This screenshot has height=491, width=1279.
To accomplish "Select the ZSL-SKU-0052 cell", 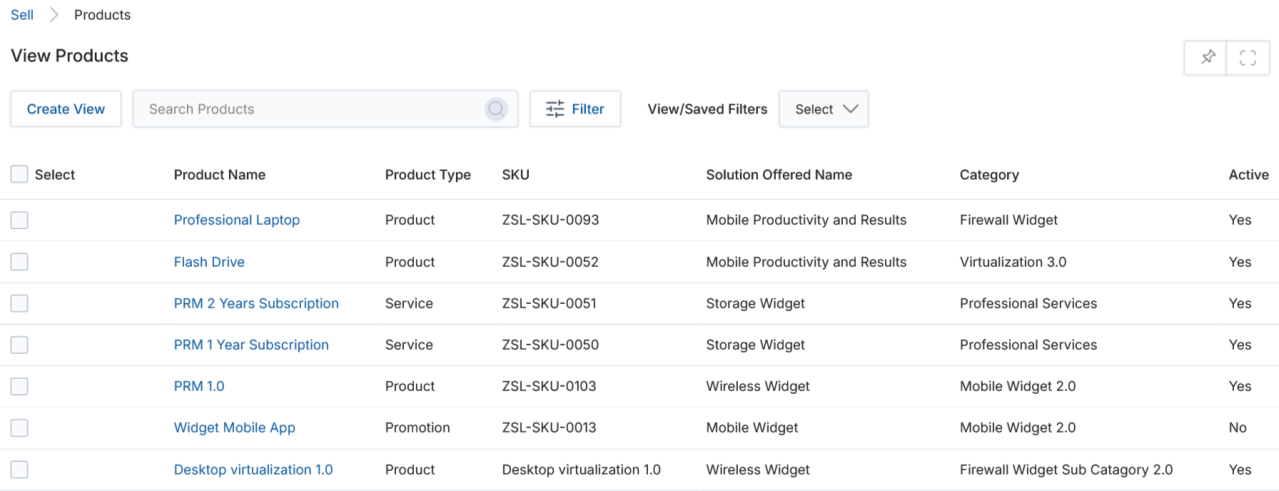I will 550,262.
